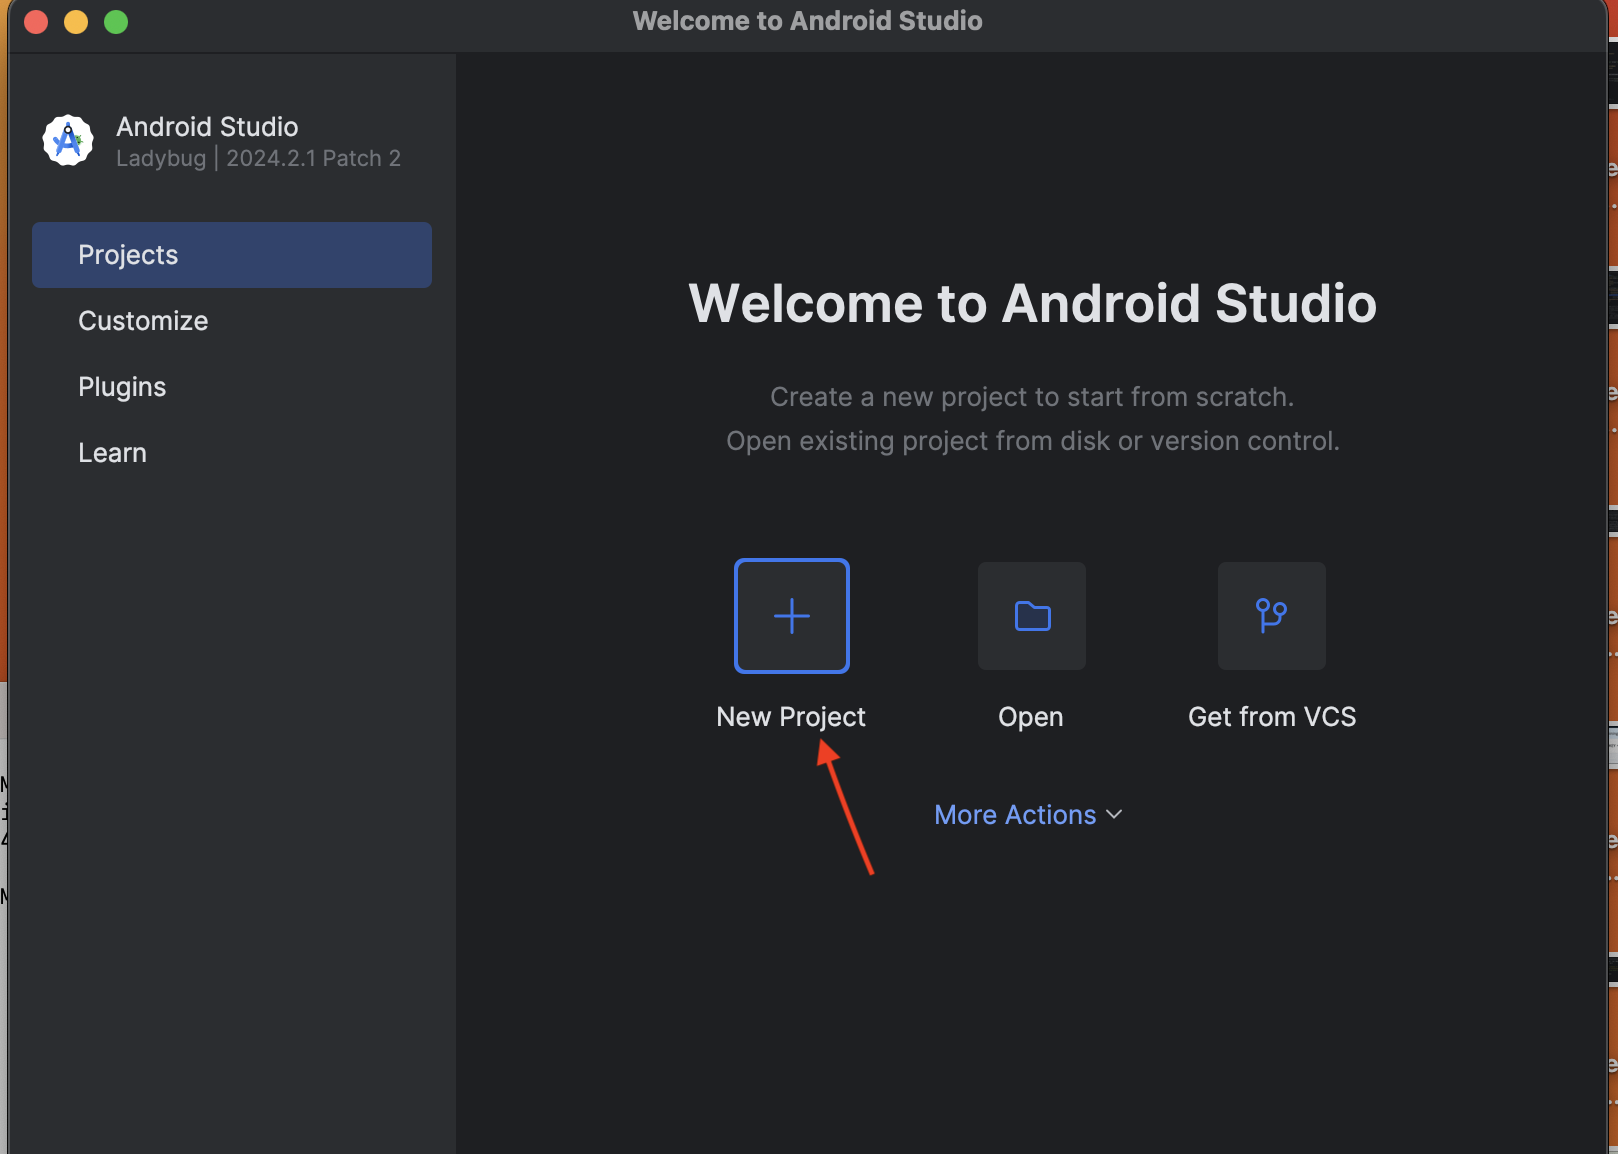Click the Welcome to Android Studio heading
The width and height of the screenshot is (1618, 1154).
point(1033,303)
